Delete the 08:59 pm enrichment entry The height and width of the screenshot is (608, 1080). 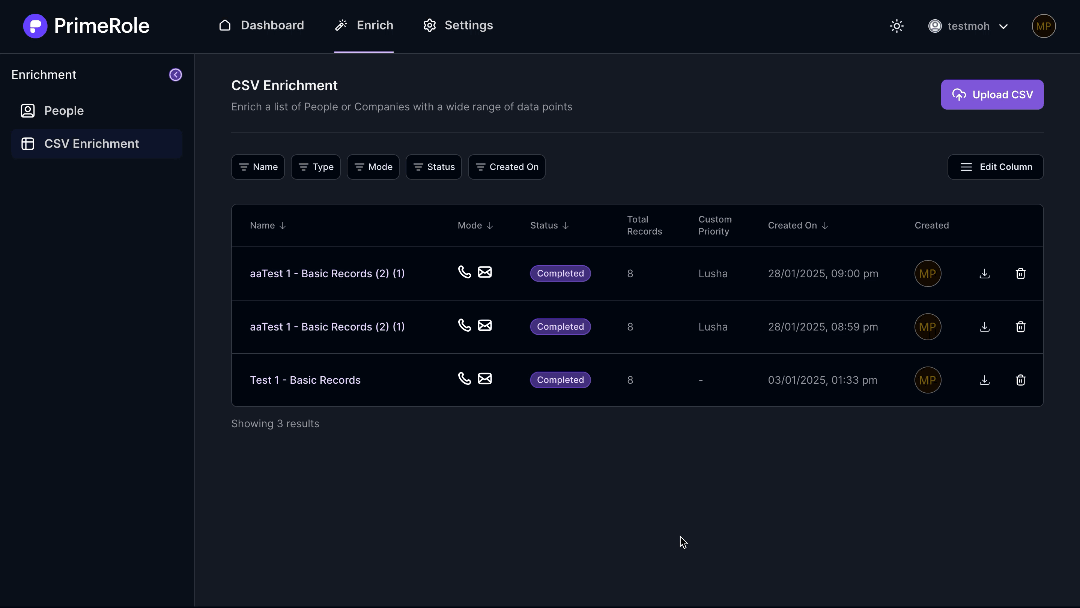(x=1021, y=327)
